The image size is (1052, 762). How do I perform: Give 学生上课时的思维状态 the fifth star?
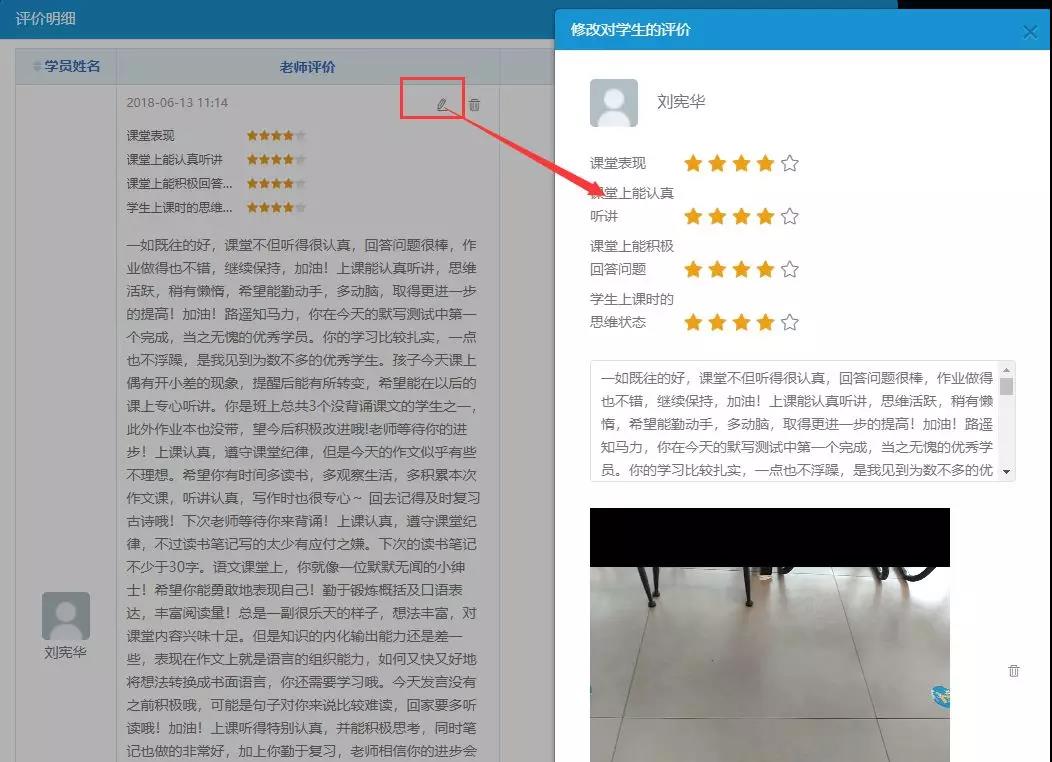point(790,322)
